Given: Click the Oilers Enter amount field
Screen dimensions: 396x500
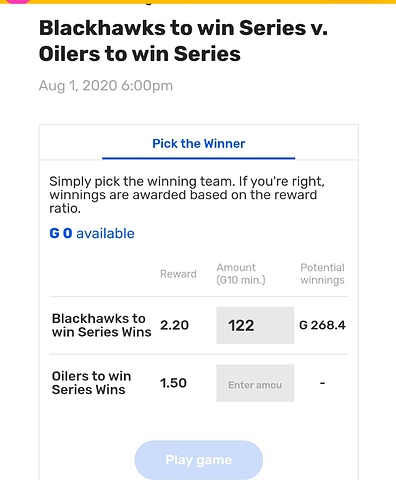Looking at the screenshot, I should (255, 383).
